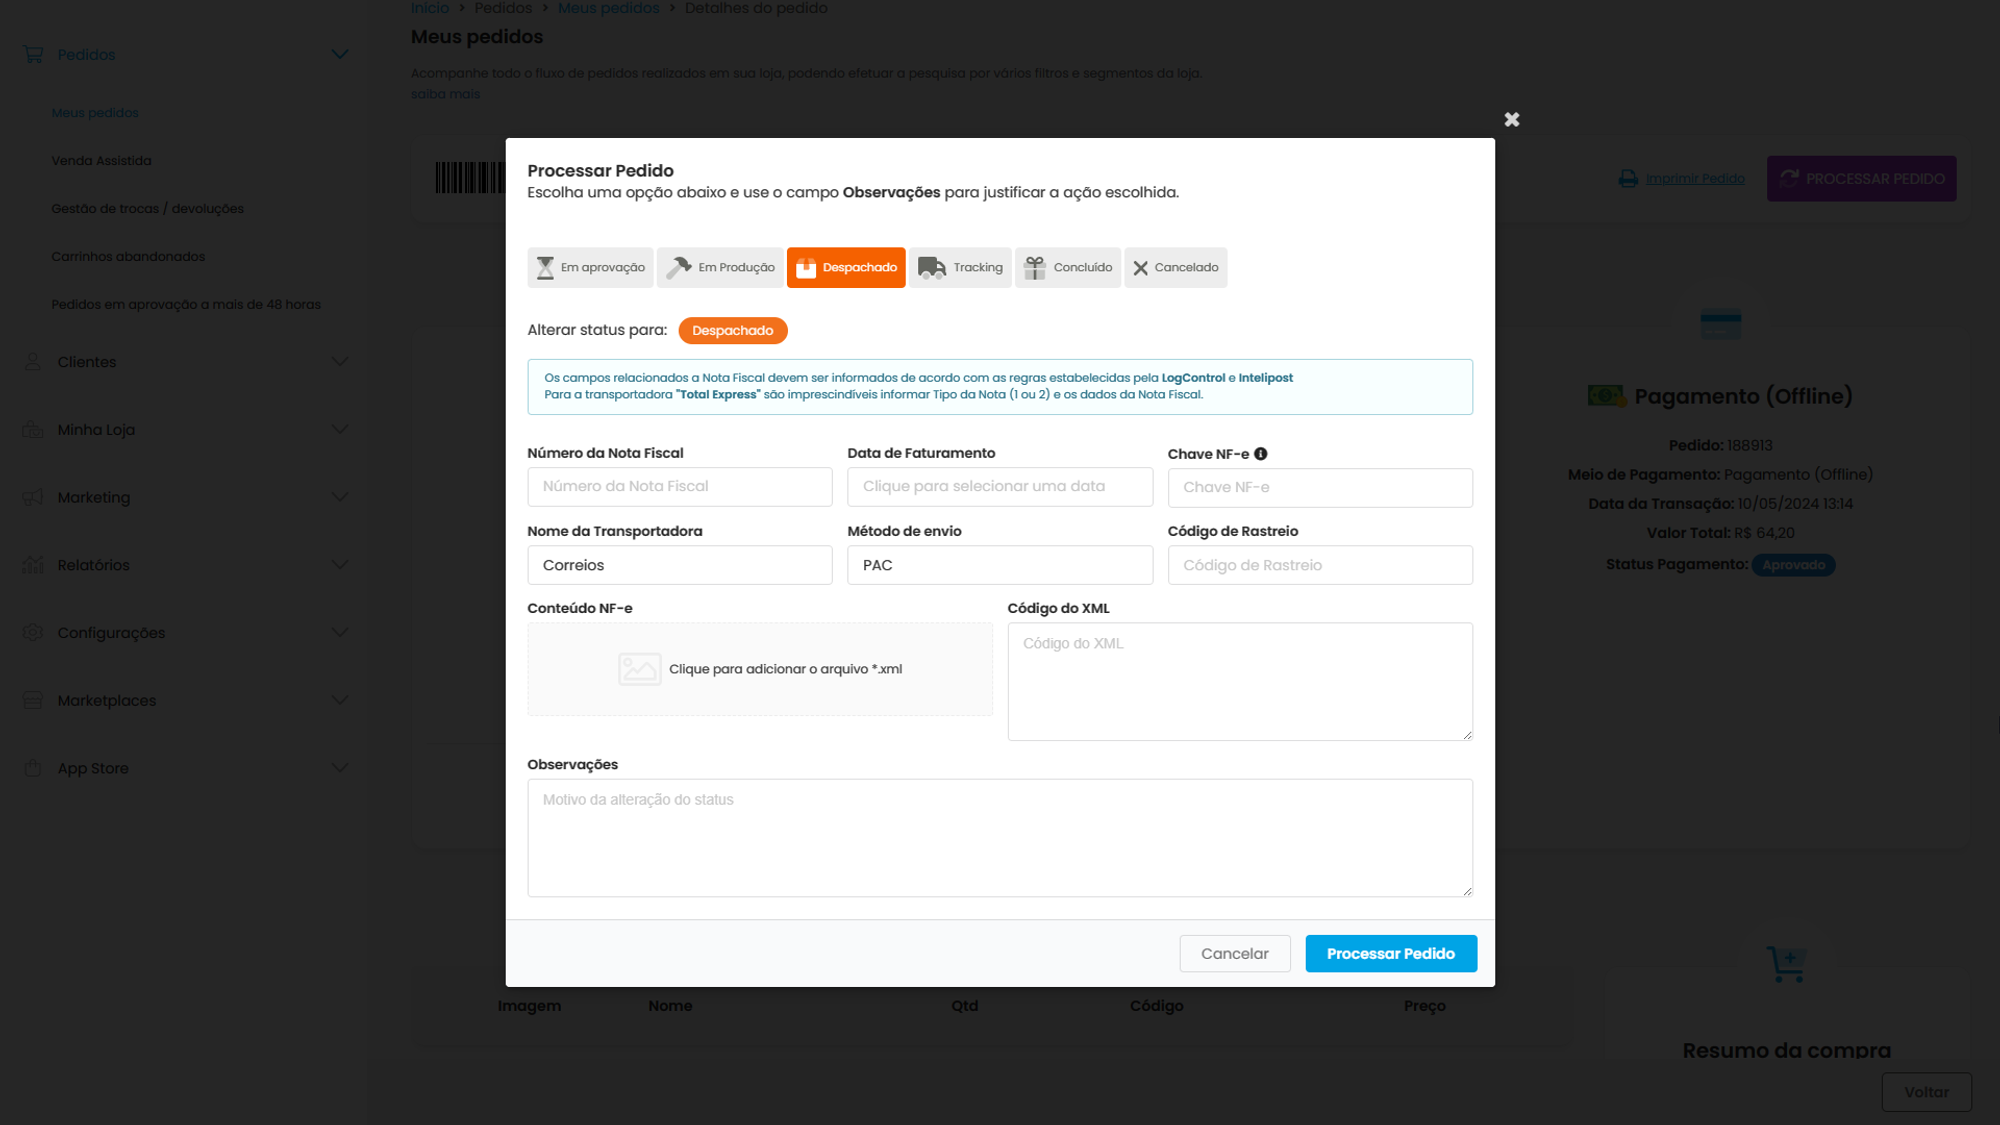Expand the Marketing section chevron

[x=340, y=497]
